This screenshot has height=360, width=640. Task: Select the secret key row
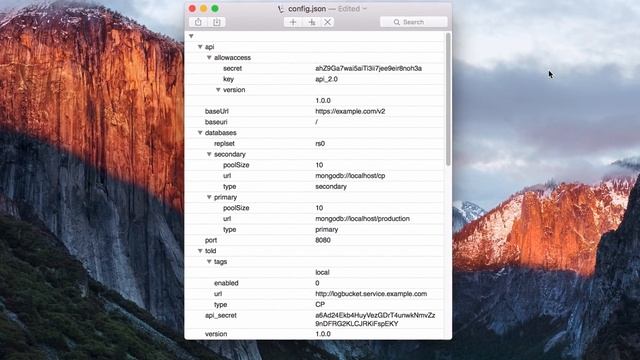click(x=315, y=69)
